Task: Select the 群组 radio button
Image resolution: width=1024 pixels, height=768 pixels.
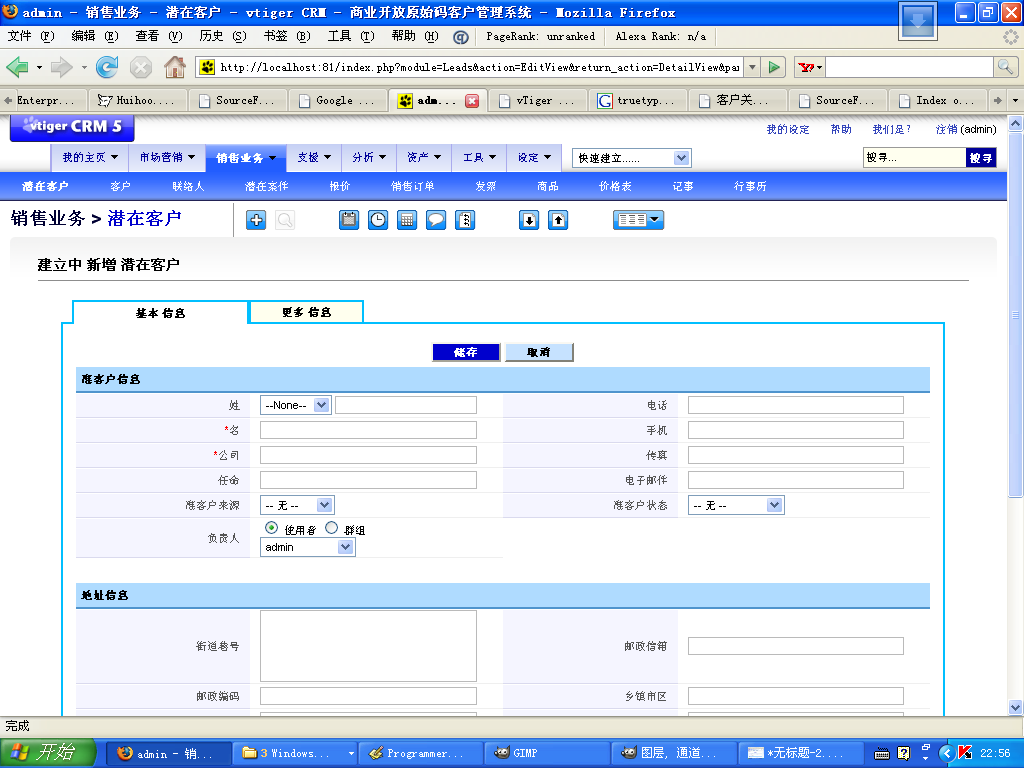Action: [332, 528]
